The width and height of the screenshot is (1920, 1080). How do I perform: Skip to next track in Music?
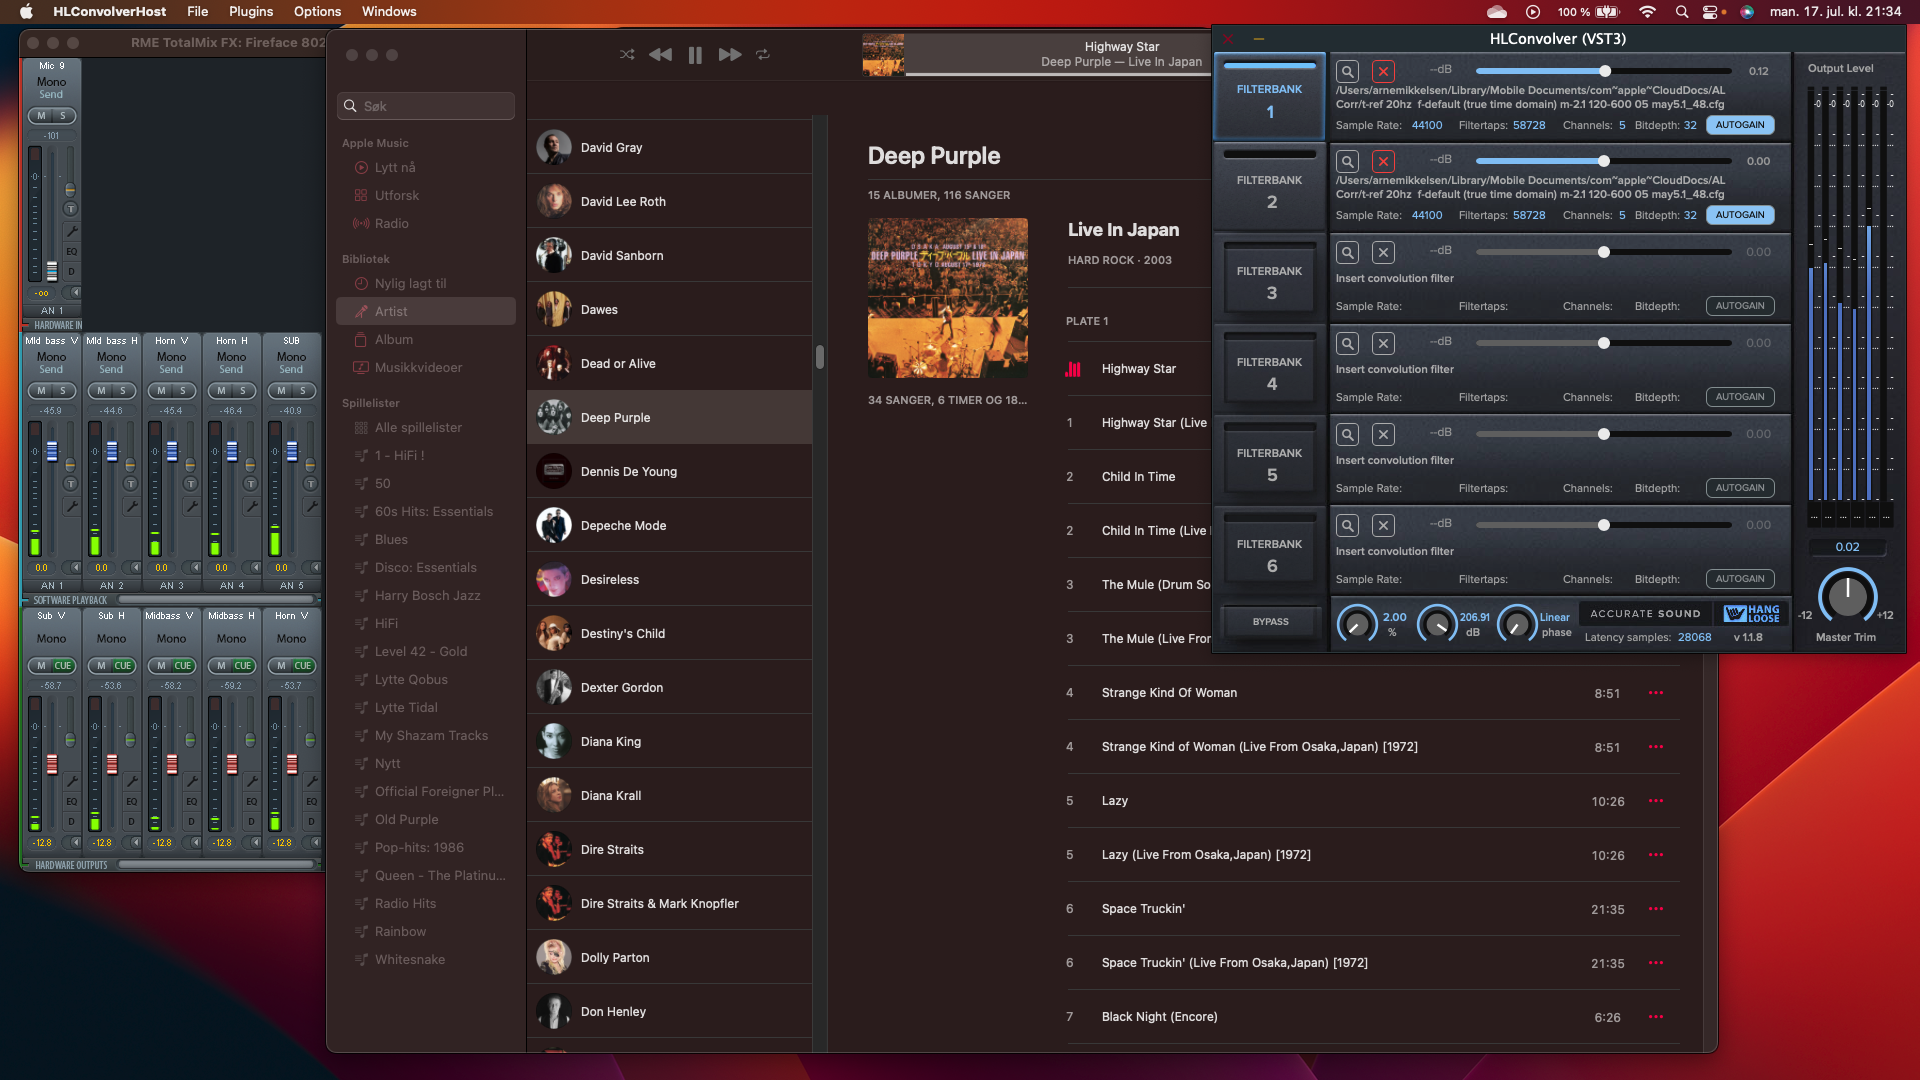[730, 54]
